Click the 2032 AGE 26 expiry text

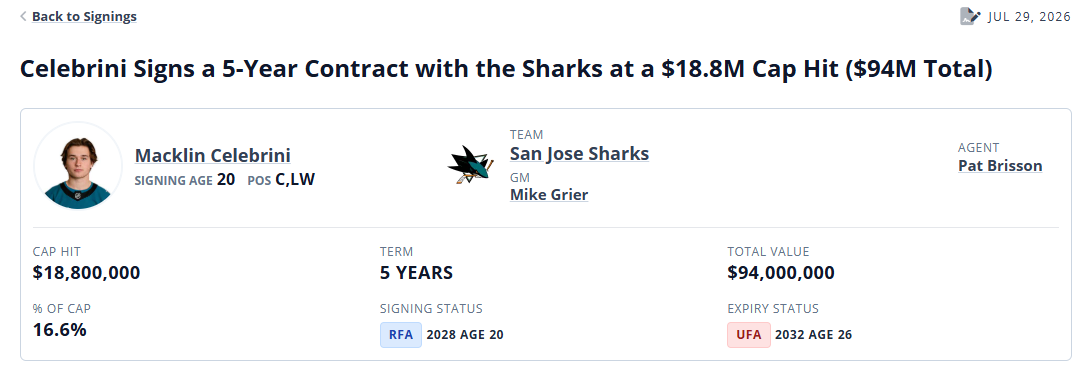(813, 335)
